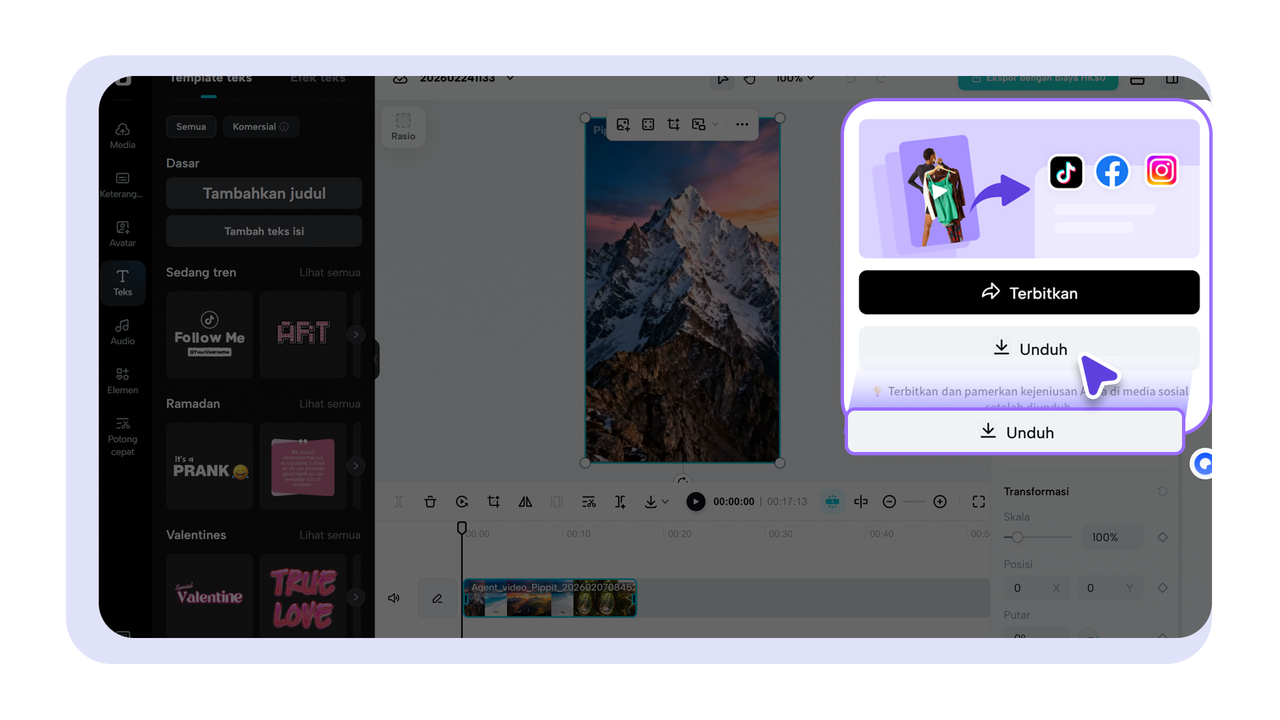Click the fit-frame icon in floating toolbar

pyautogui.click(x=648, y=125)
